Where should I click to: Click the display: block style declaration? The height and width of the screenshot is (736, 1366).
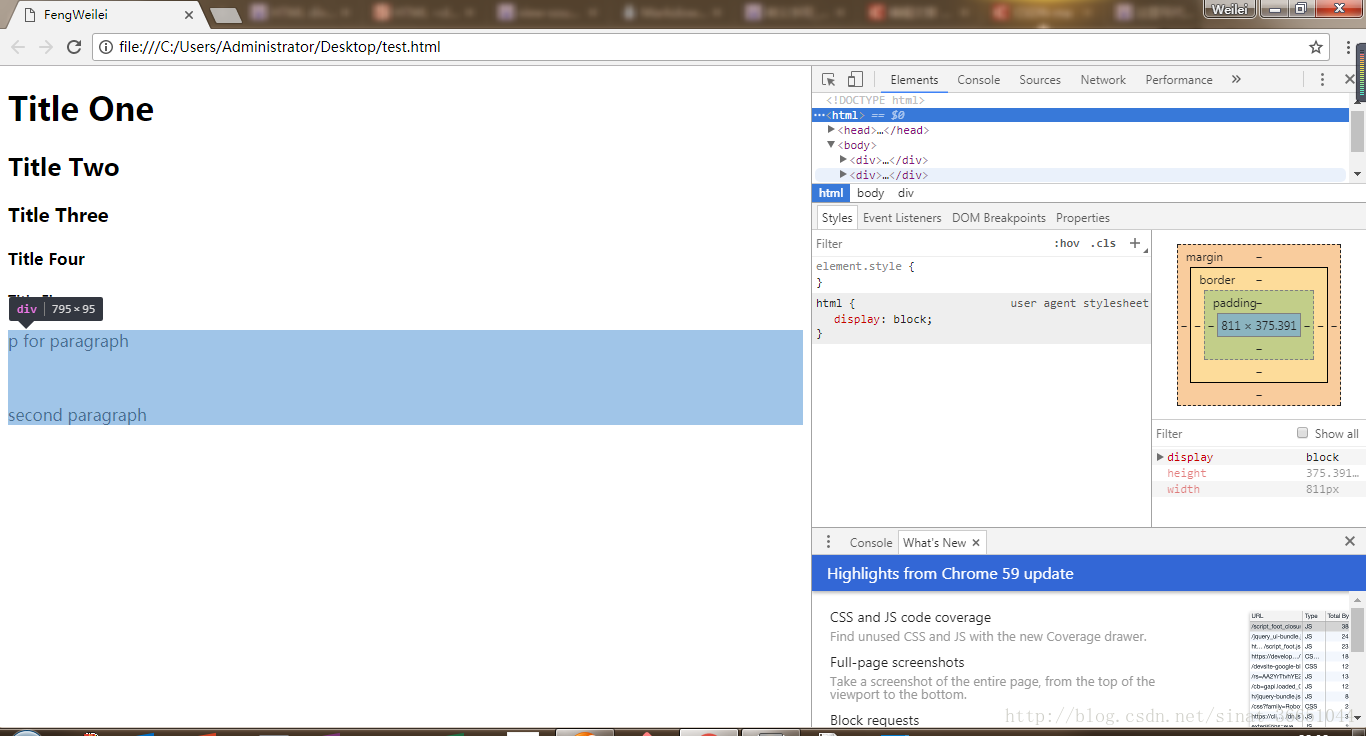click(x=883, y=319)
